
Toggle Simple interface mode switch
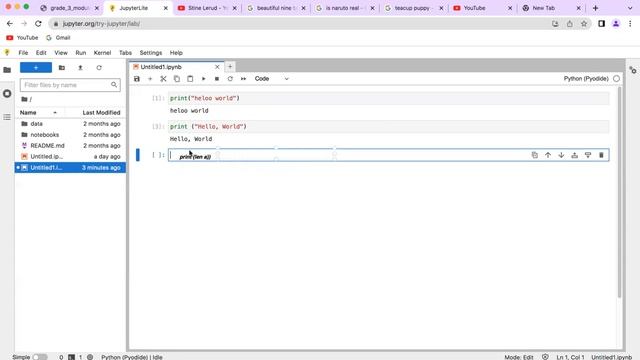[40, 357]
